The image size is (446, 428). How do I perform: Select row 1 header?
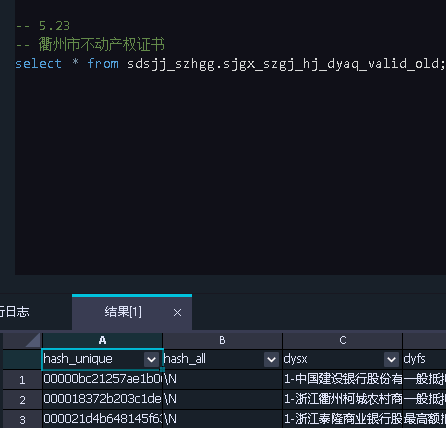click(x=22, y=380)
